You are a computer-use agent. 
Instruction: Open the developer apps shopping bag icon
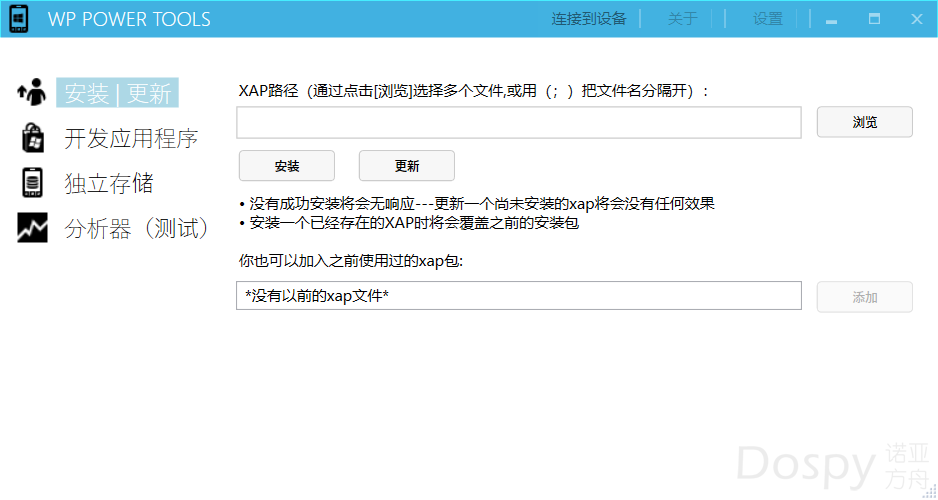(32, 138)
